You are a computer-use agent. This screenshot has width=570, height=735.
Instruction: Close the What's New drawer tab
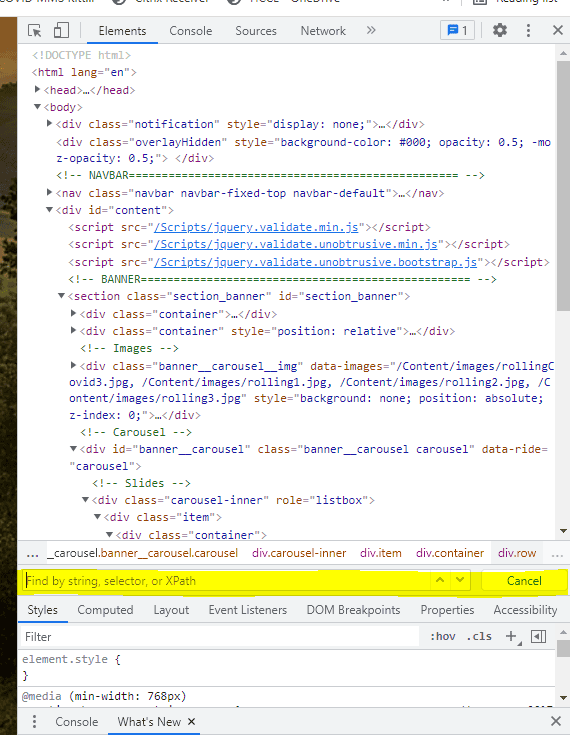coord(191,721)
